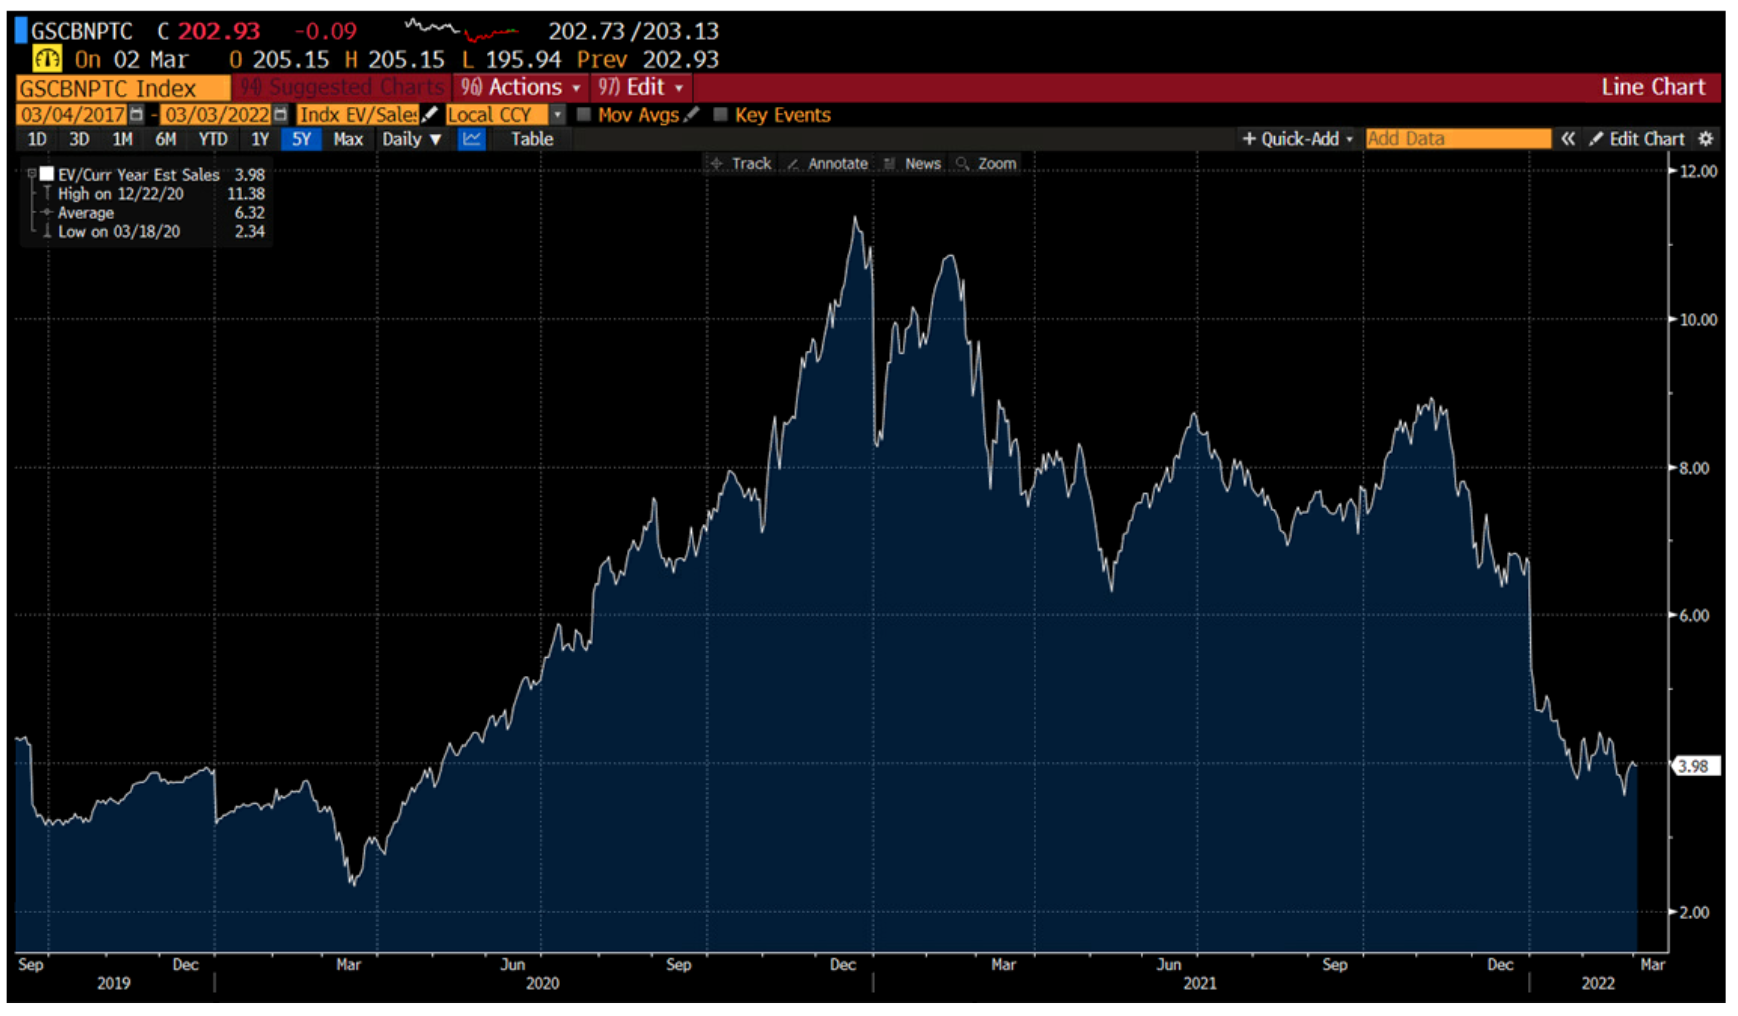The height and width of the screenshot is (1016, 1738).
Task: Enable the Mov Avgs checkbox
Action: [584, 115]
